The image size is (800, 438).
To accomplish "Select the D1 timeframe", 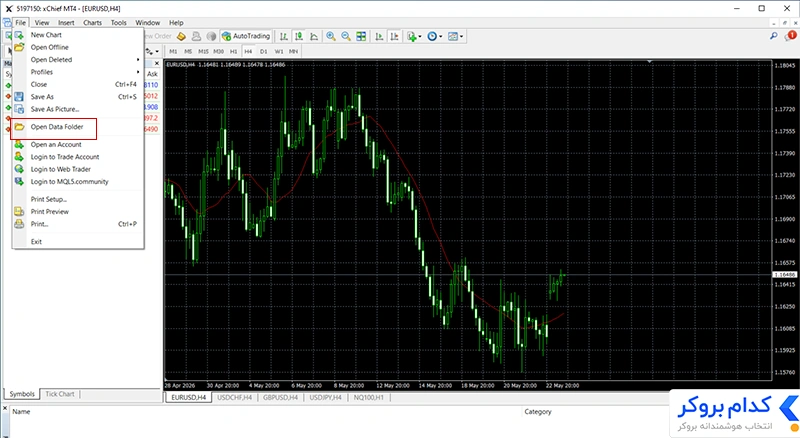I will pyautogui.click(x=263, y=52).
